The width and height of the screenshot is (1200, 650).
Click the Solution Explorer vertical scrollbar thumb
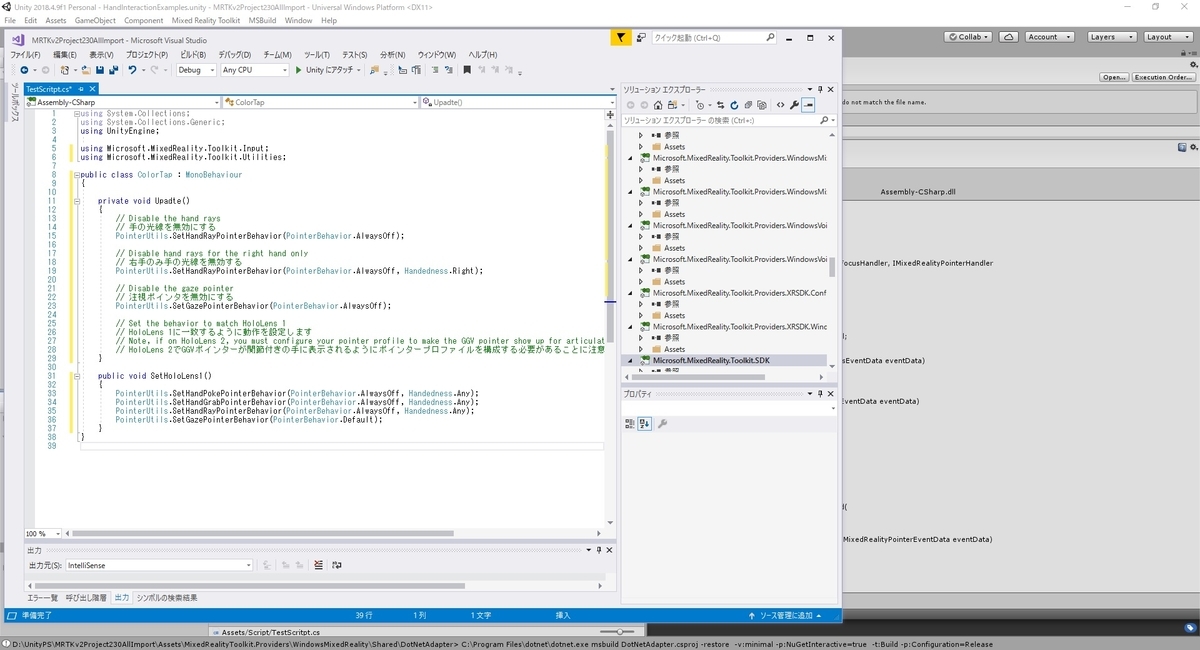tap(832, 267)
